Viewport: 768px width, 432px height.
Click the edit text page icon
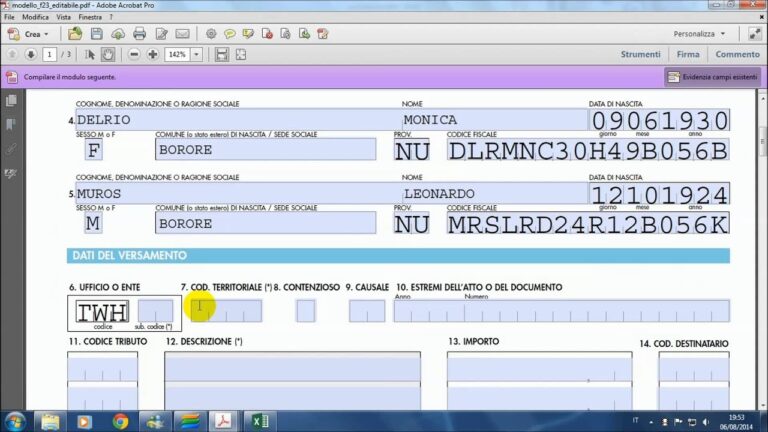click(x=161, y=34)
